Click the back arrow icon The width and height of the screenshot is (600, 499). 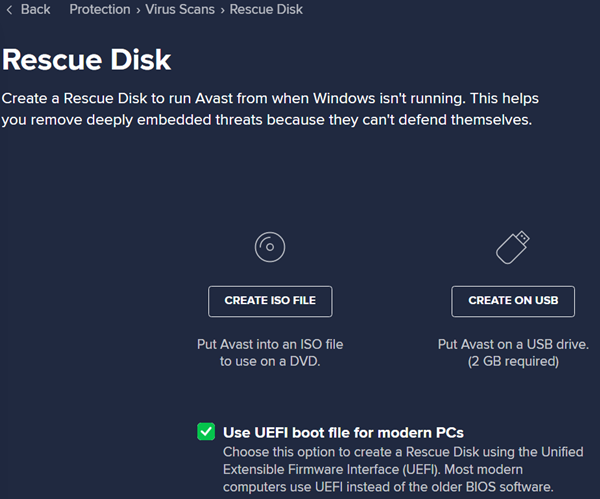[8, 10]
